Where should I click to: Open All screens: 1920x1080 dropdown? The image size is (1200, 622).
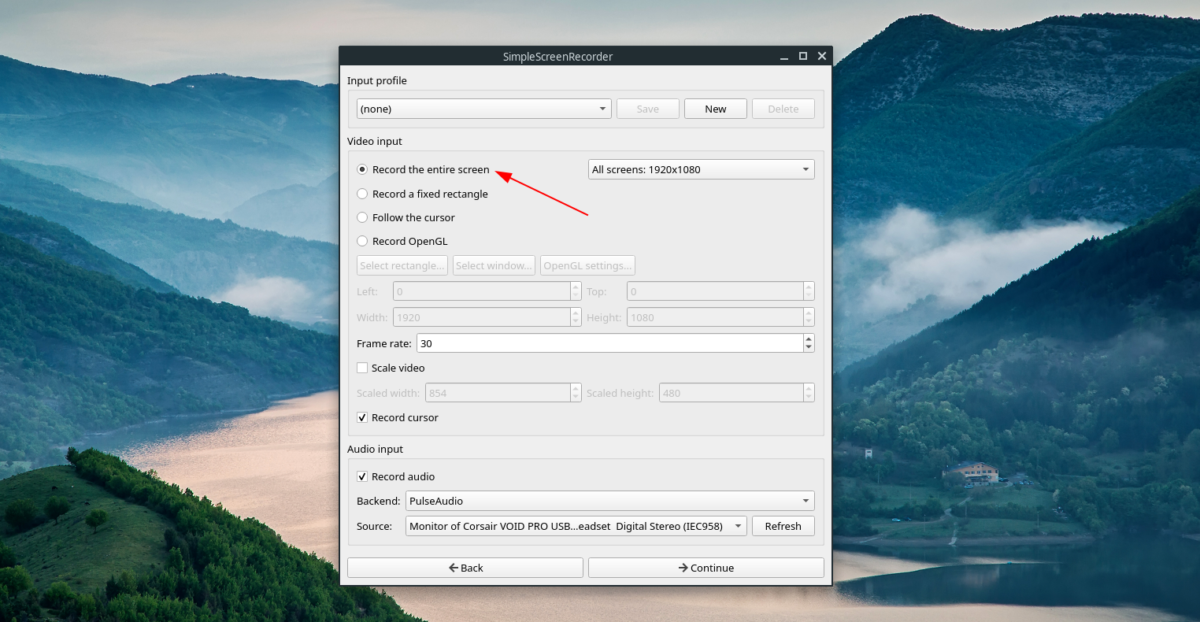tap(701, 170)
